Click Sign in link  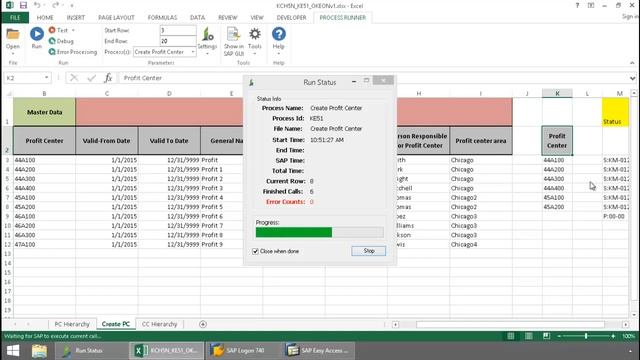click(630, 16)
